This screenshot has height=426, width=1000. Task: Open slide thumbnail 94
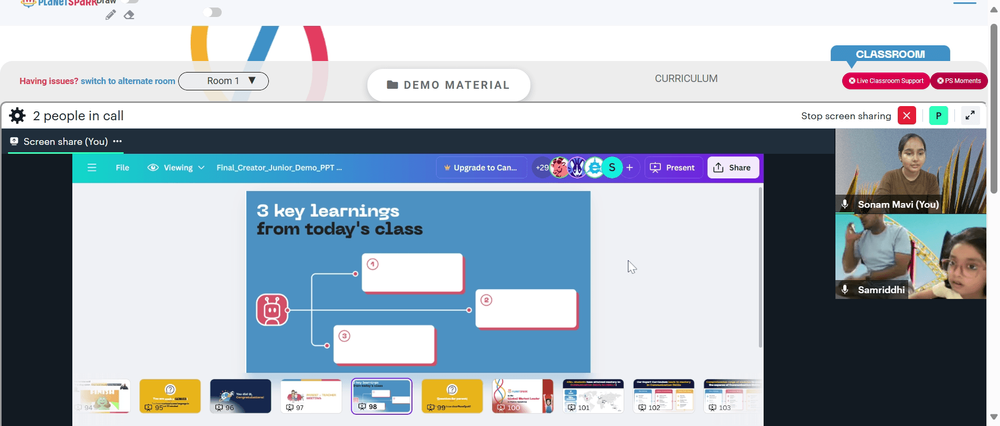click(103, 396)
